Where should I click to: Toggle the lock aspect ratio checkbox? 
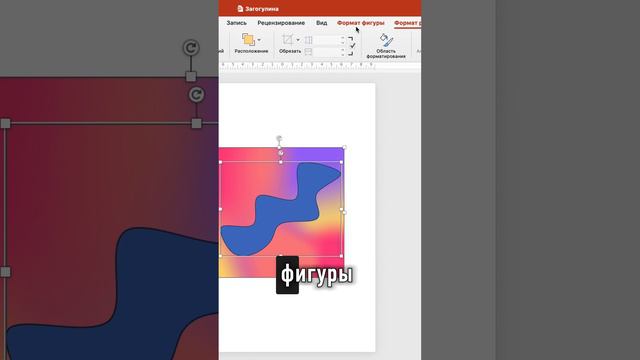pyautogui.click(x=352, y=46)
